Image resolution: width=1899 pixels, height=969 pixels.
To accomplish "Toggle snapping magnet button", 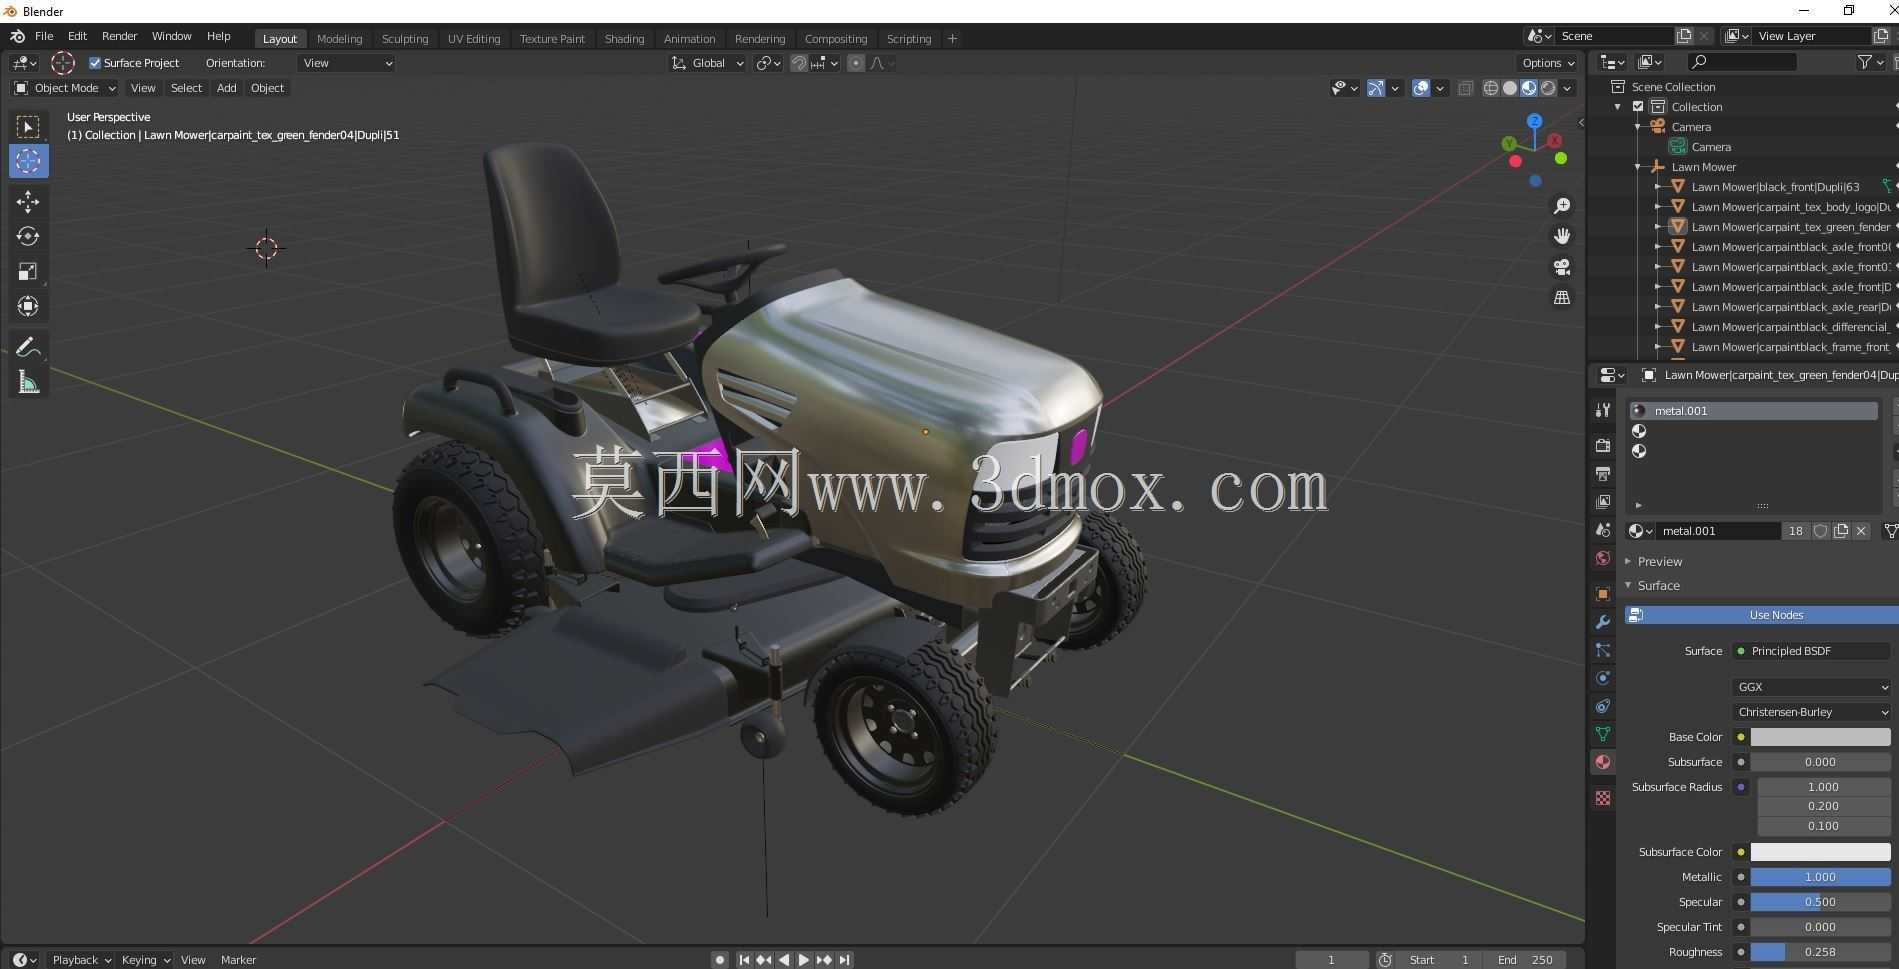I will [799, 63].
